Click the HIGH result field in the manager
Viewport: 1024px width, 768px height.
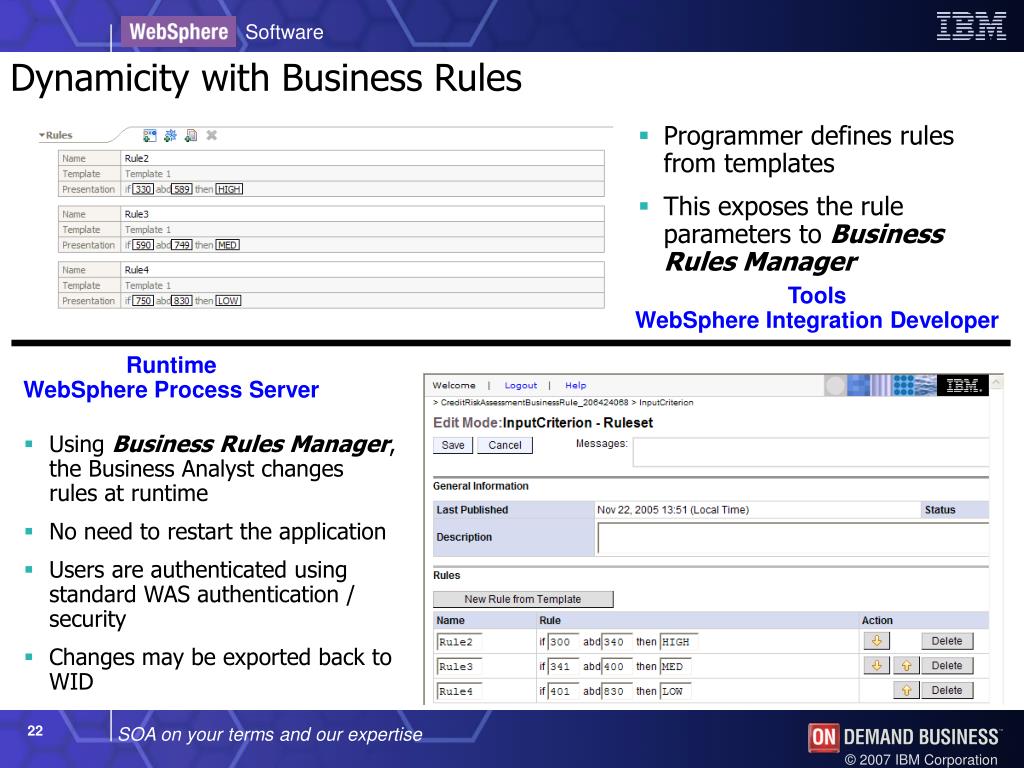[x=679, y=642]
